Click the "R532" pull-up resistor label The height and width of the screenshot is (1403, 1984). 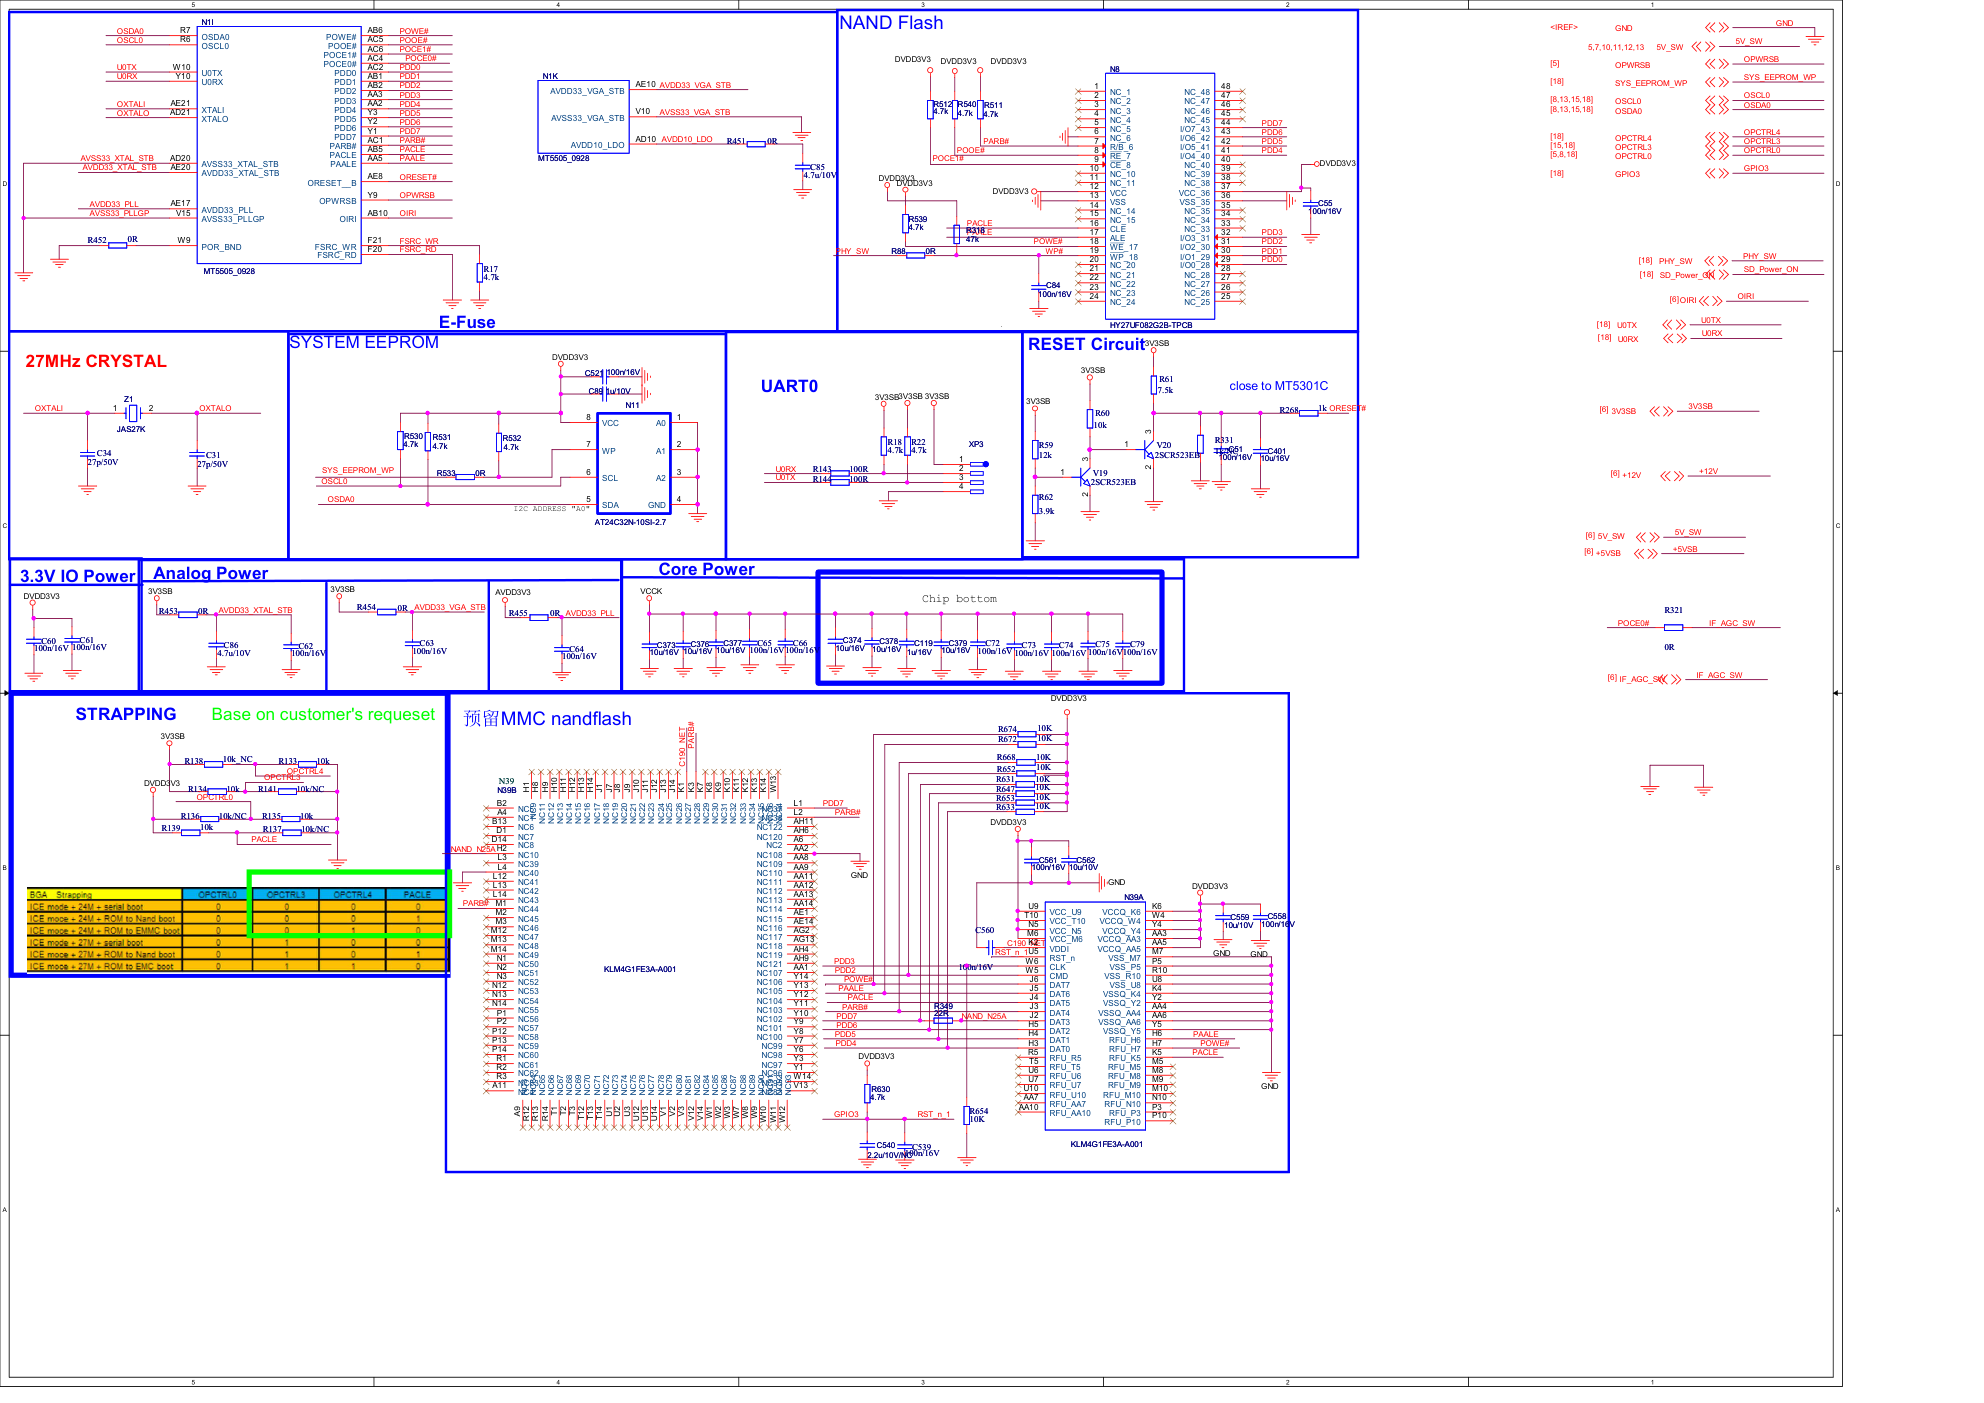pyautogui.click(x=511, y=438)
